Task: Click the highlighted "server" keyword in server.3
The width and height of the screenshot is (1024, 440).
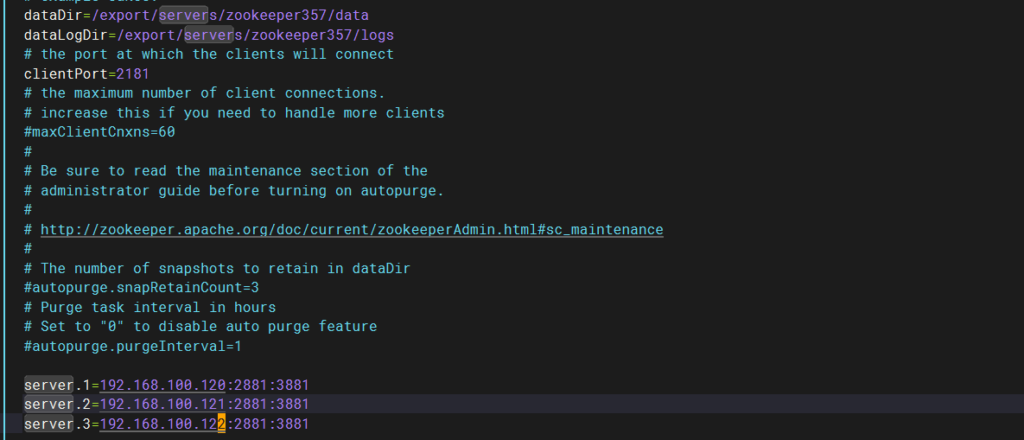Action: (x=49, y=424)
